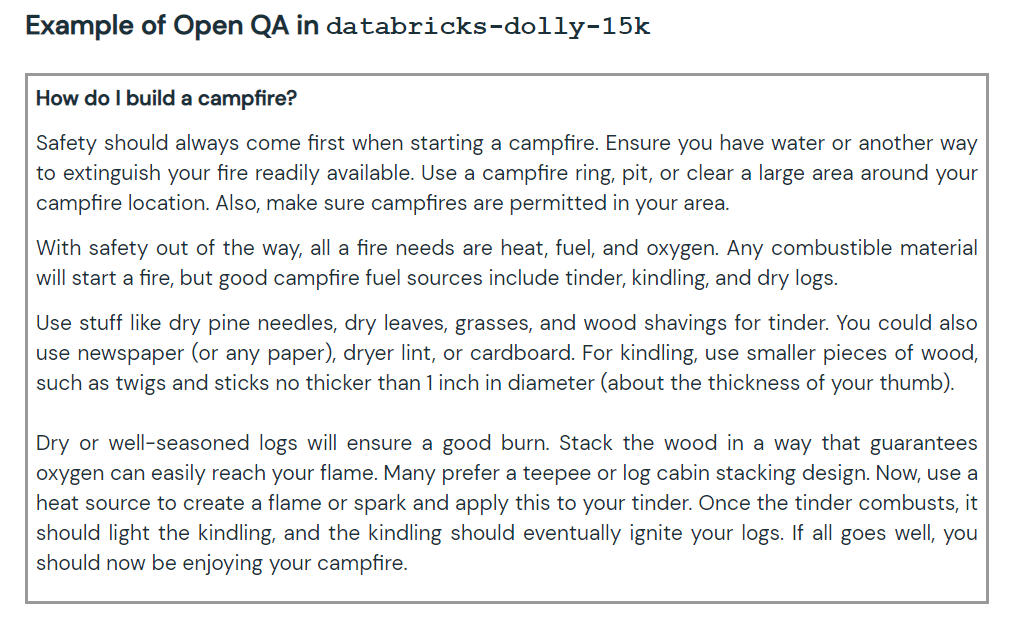Click 'tinder, kindling, and dry logs' phrase
This screenshot has height=618, width=1012.
click(702, 278)
